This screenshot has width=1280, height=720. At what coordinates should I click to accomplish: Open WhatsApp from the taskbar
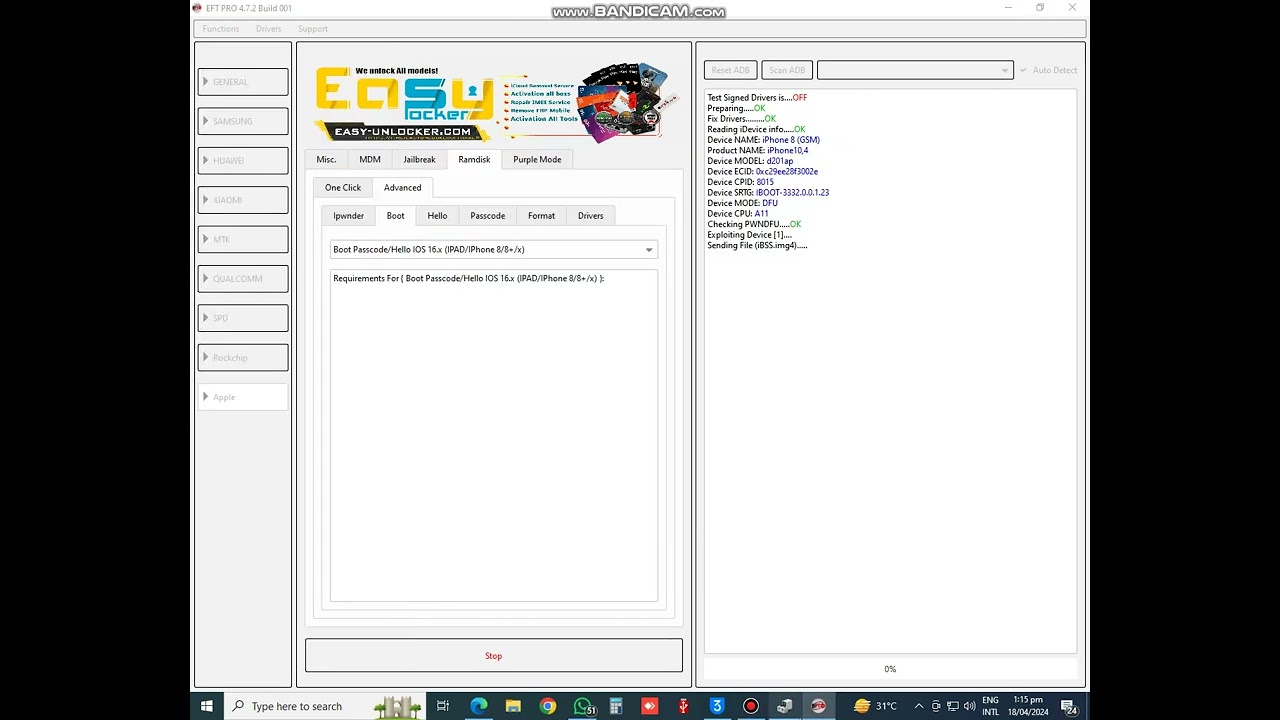[x=583, y=706]
